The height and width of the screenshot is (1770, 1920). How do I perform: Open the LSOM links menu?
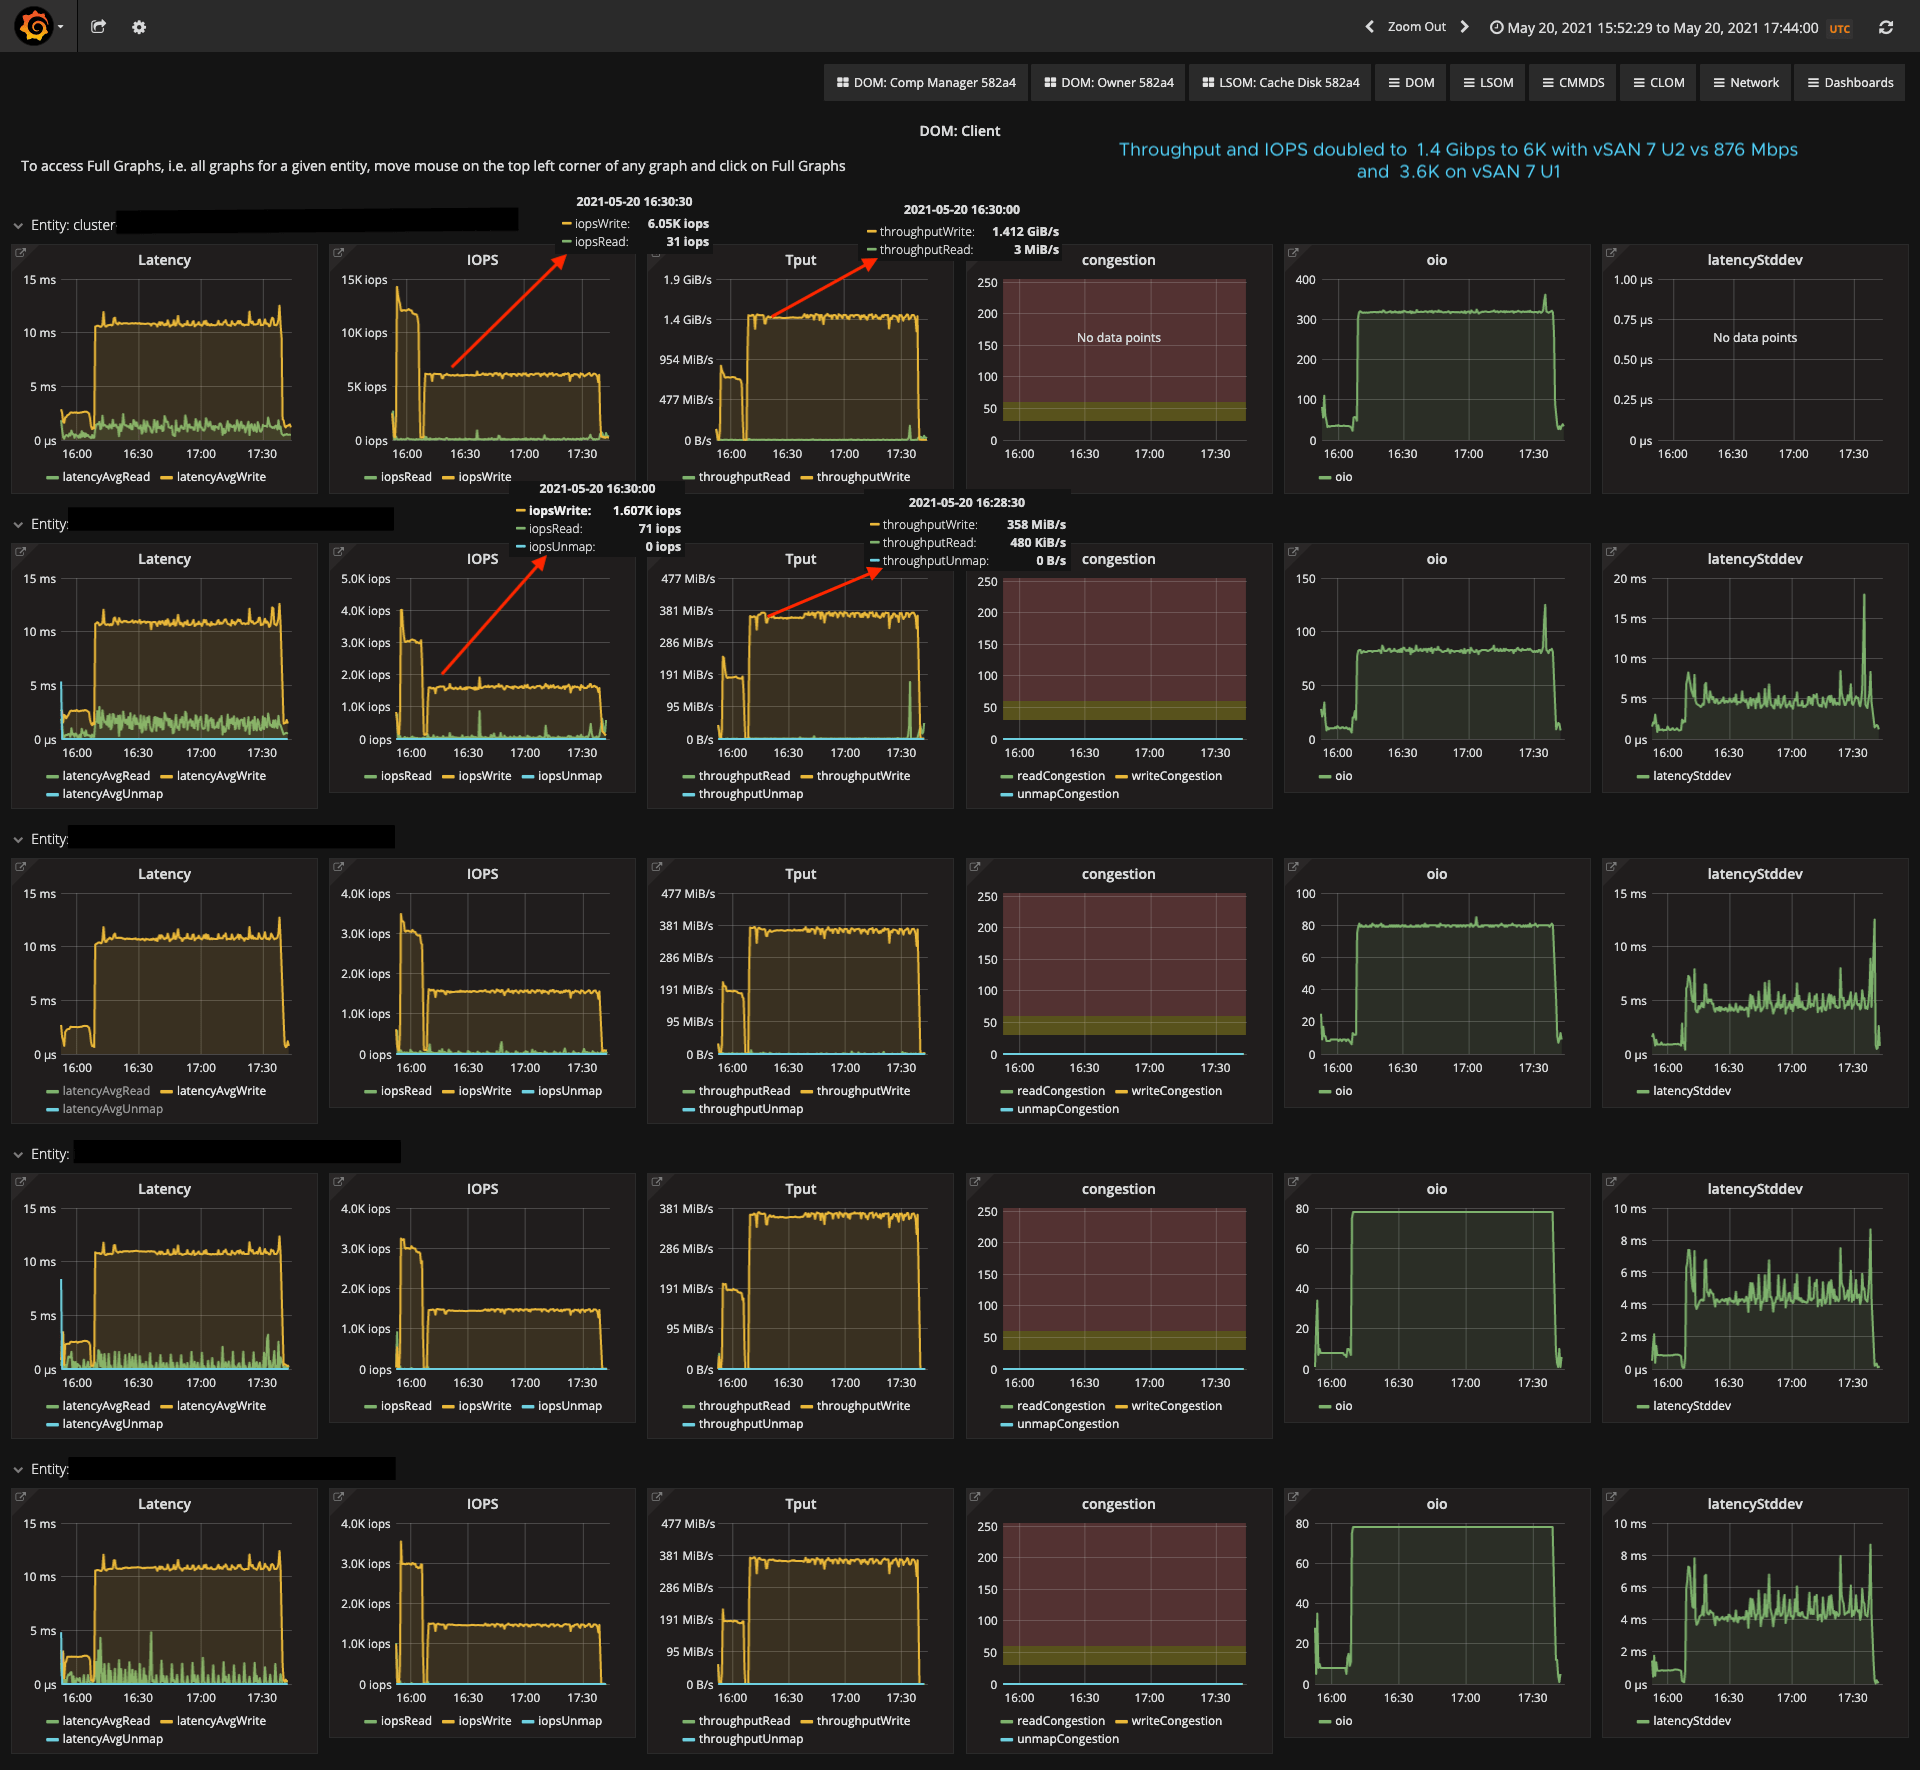point(1488,83)
